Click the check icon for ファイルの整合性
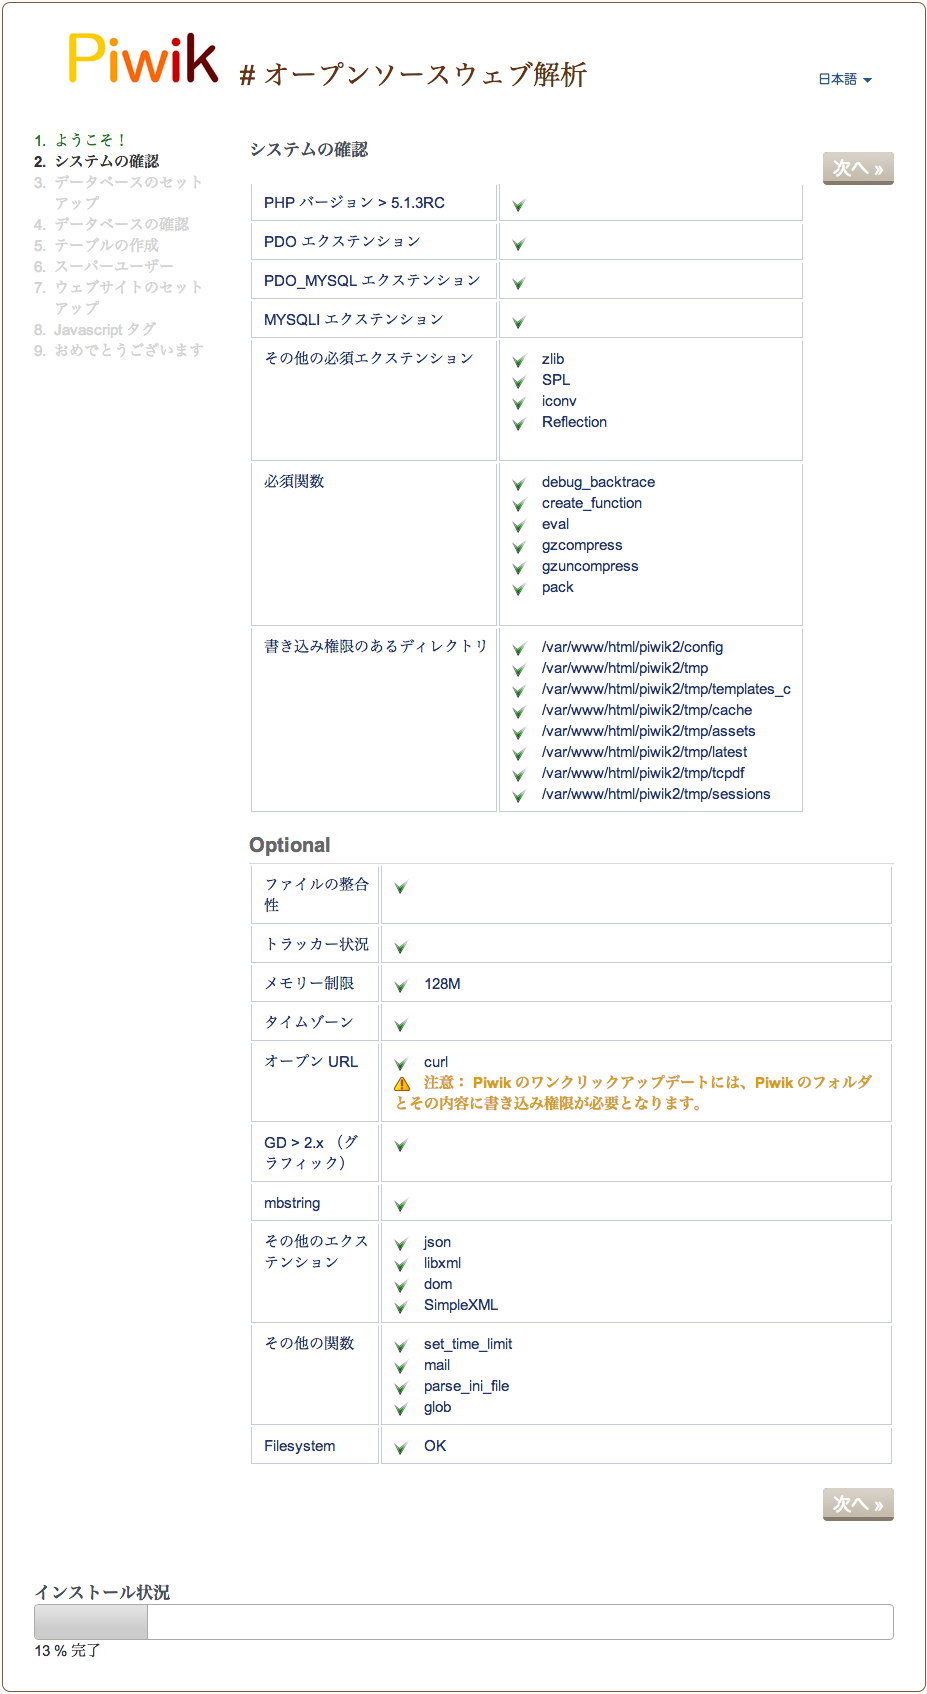Screen dimensions: 927x1694 [401, 887]
